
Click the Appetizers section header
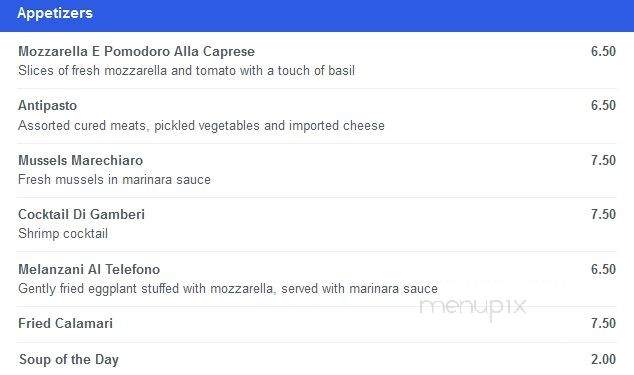pyautogui.click(x=55, y=13)
